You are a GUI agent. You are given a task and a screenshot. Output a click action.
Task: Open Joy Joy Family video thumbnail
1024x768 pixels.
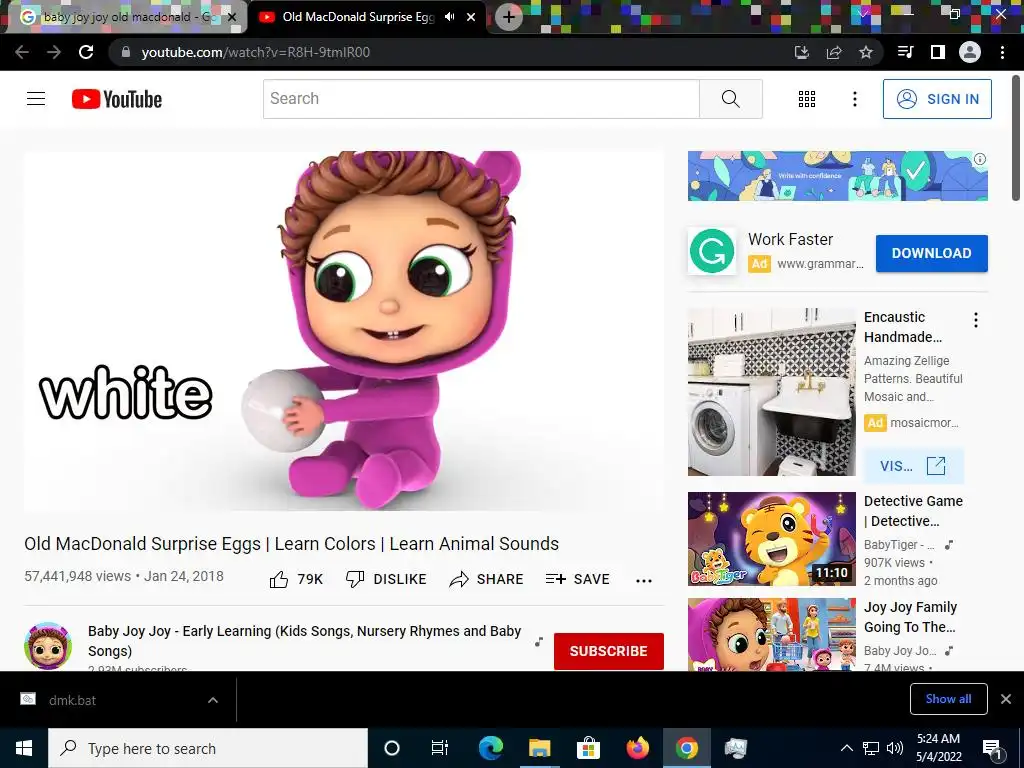coord(771,634)
